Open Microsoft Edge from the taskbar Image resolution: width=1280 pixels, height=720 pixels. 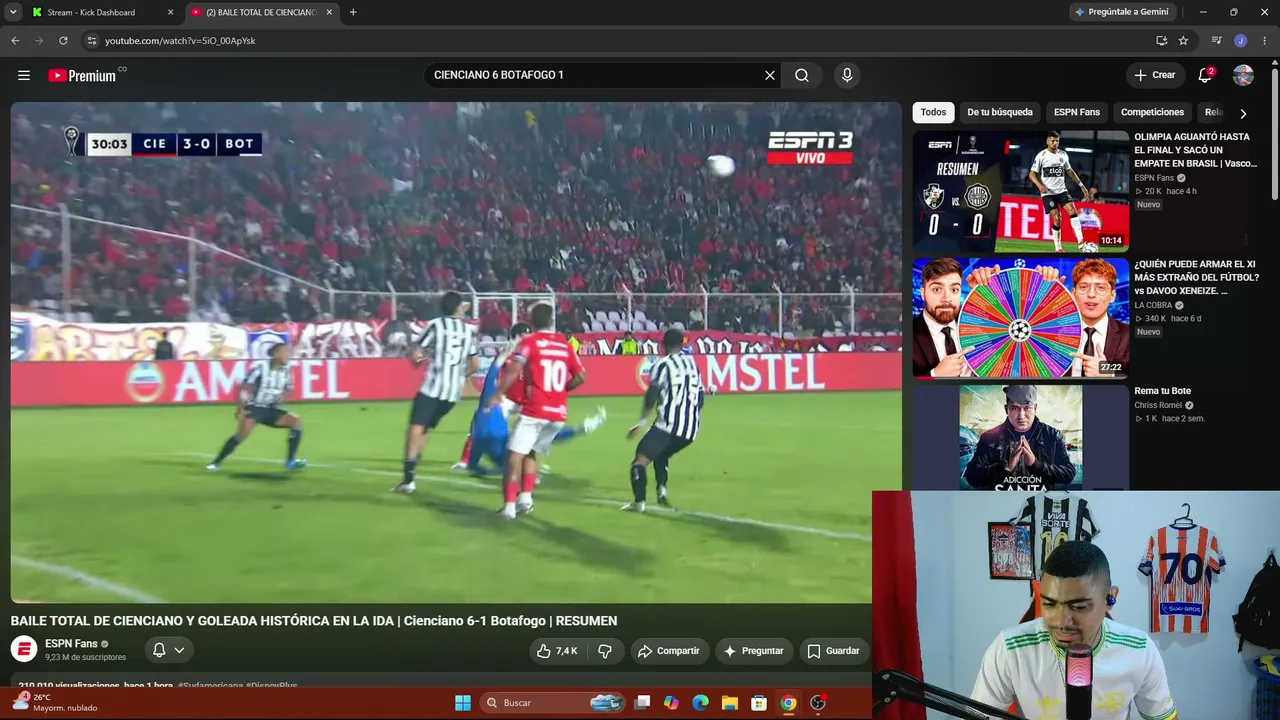pos(700,703)
